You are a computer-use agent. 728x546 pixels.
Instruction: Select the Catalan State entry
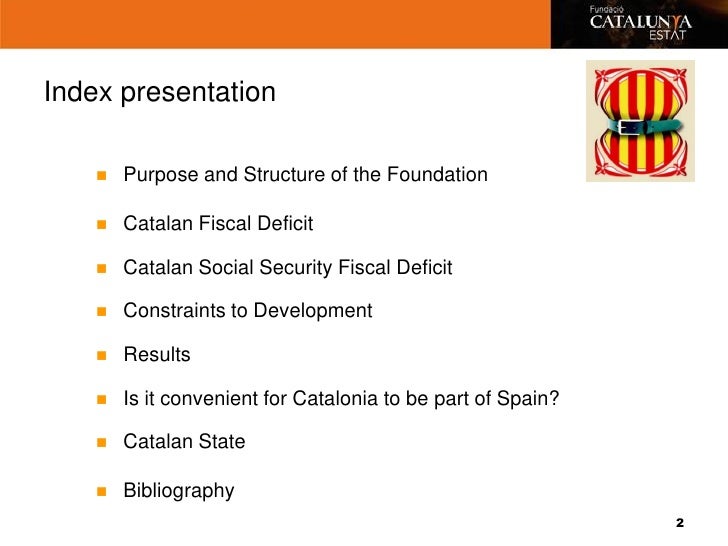click(184, 442)
